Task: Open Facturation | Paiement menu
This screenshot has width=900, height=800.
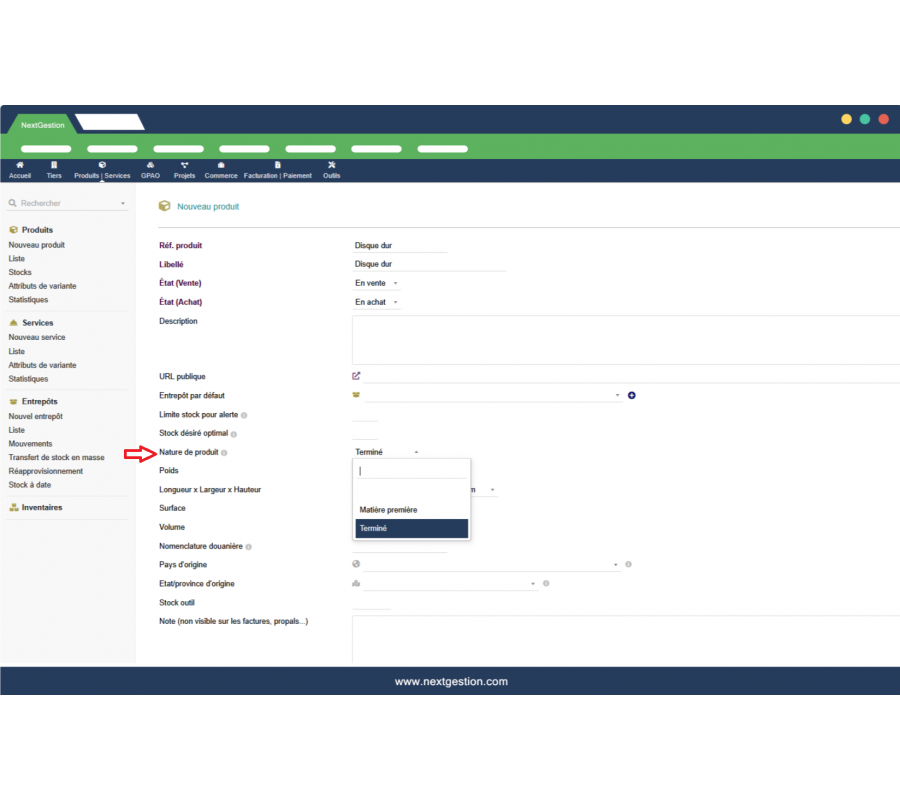Action: coord(277,170)
